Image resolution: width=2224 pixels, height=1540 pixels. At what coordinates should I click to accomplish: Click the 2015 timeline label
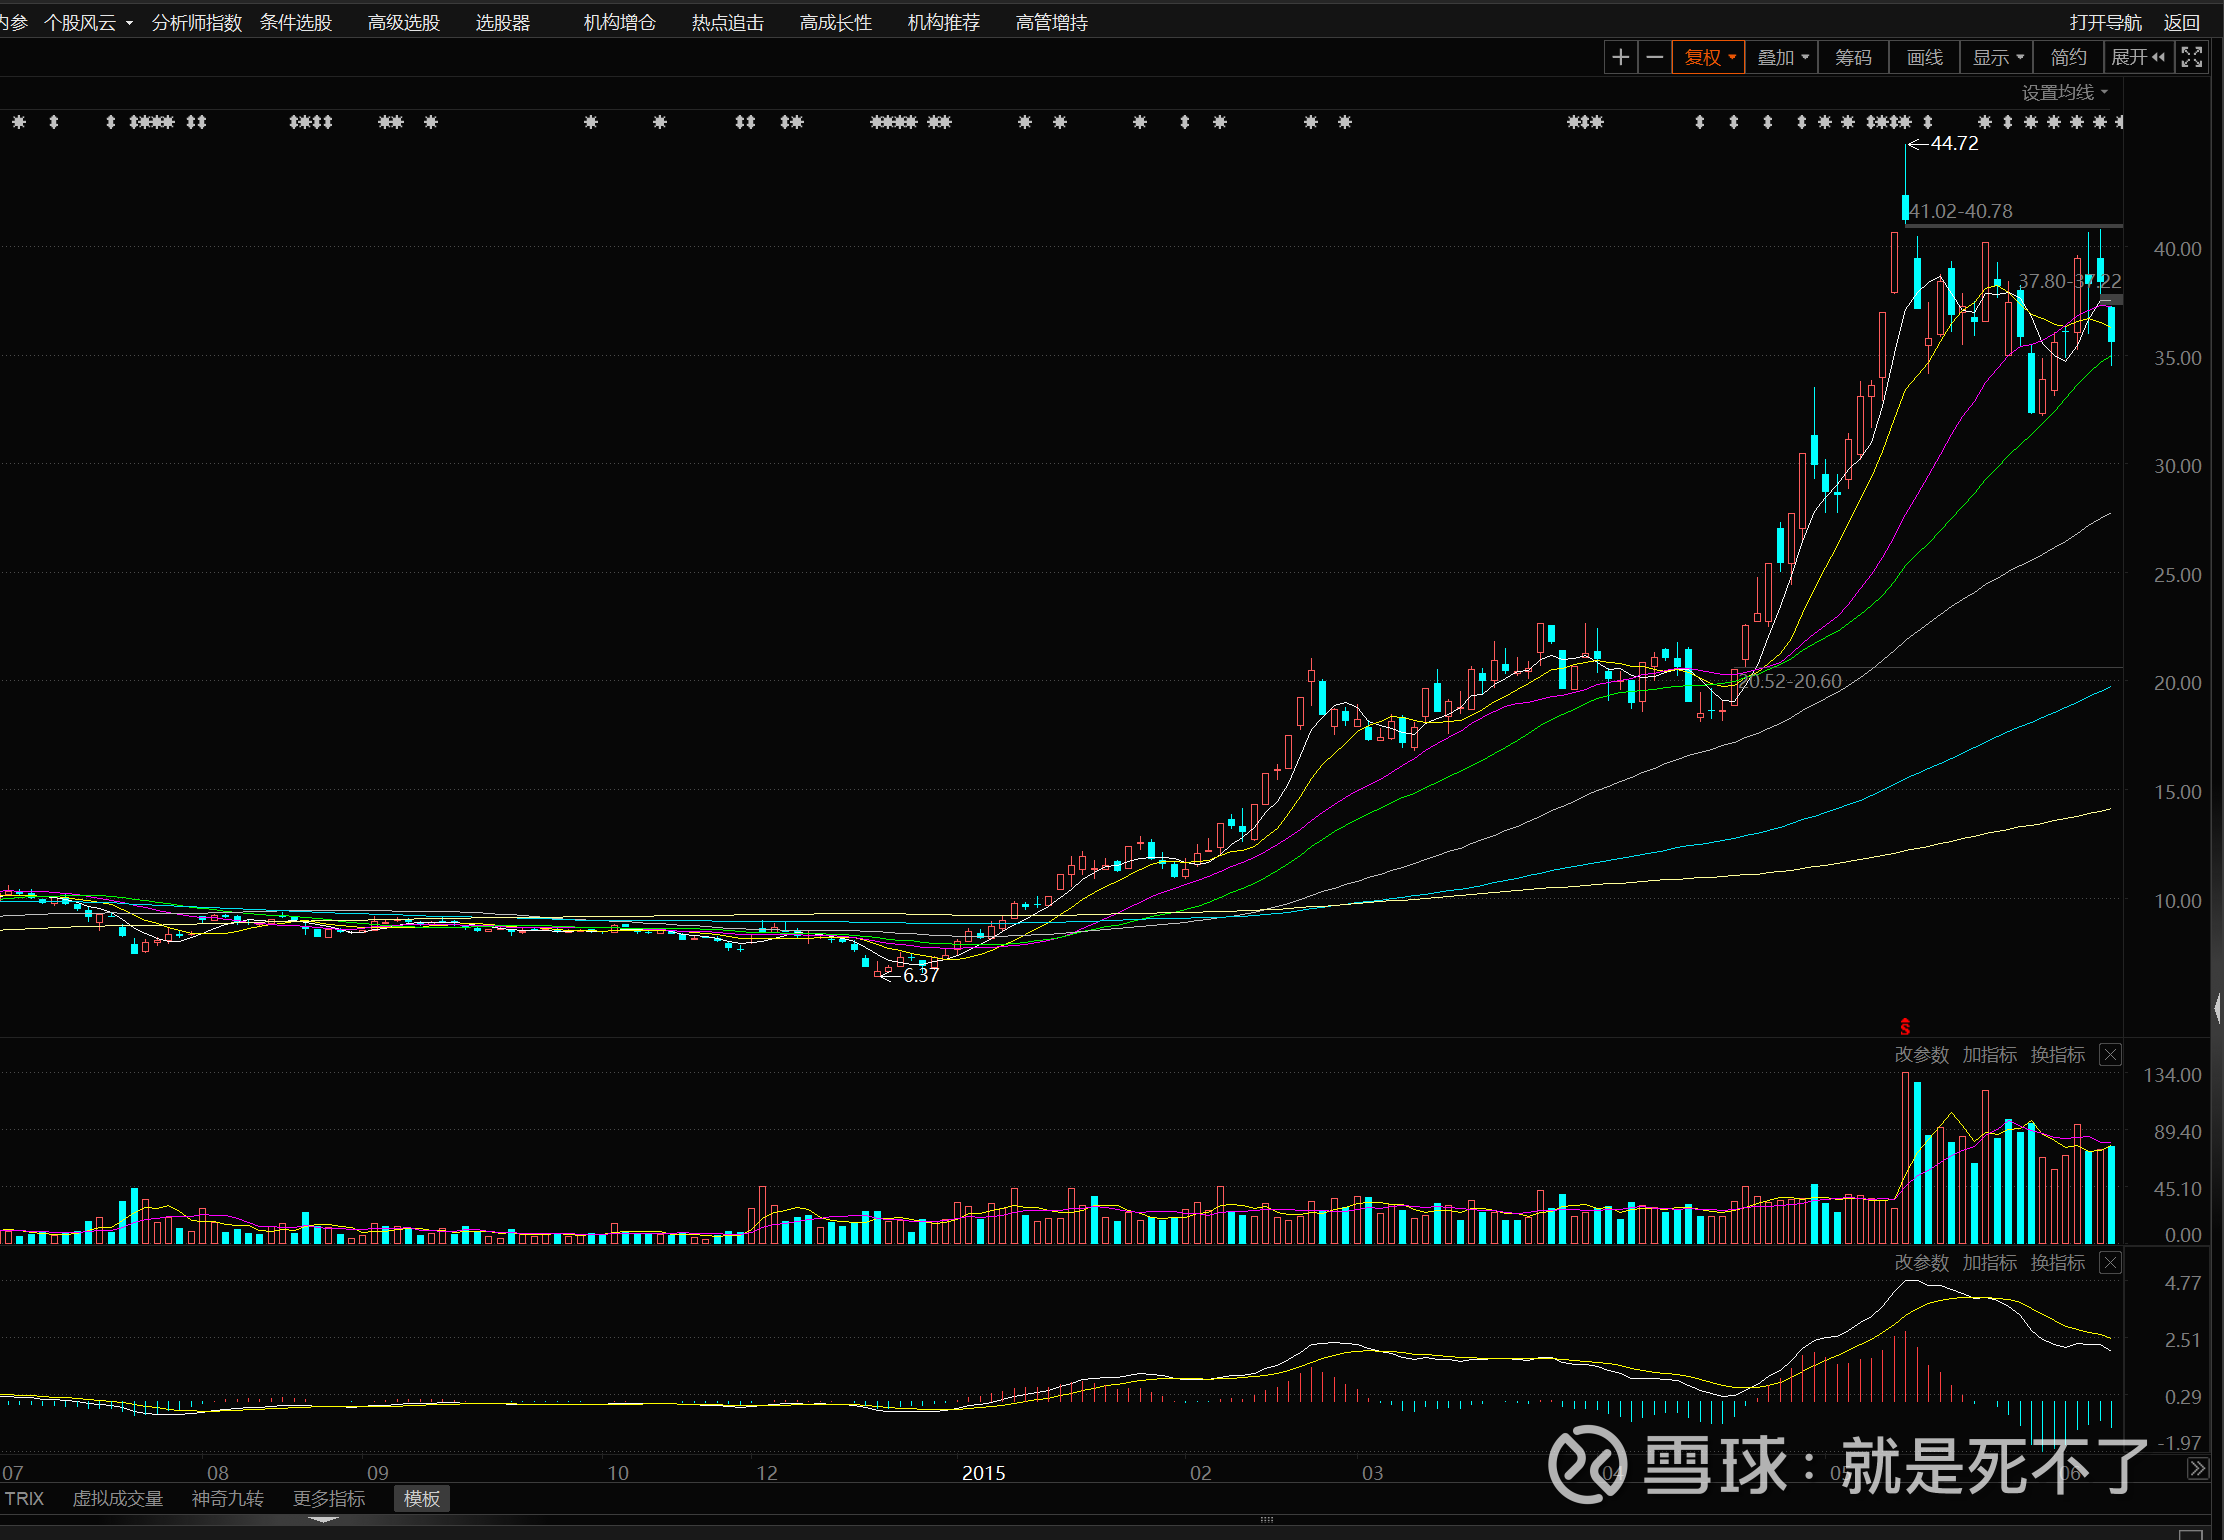pyautogui.click(x=983, y=1473)
